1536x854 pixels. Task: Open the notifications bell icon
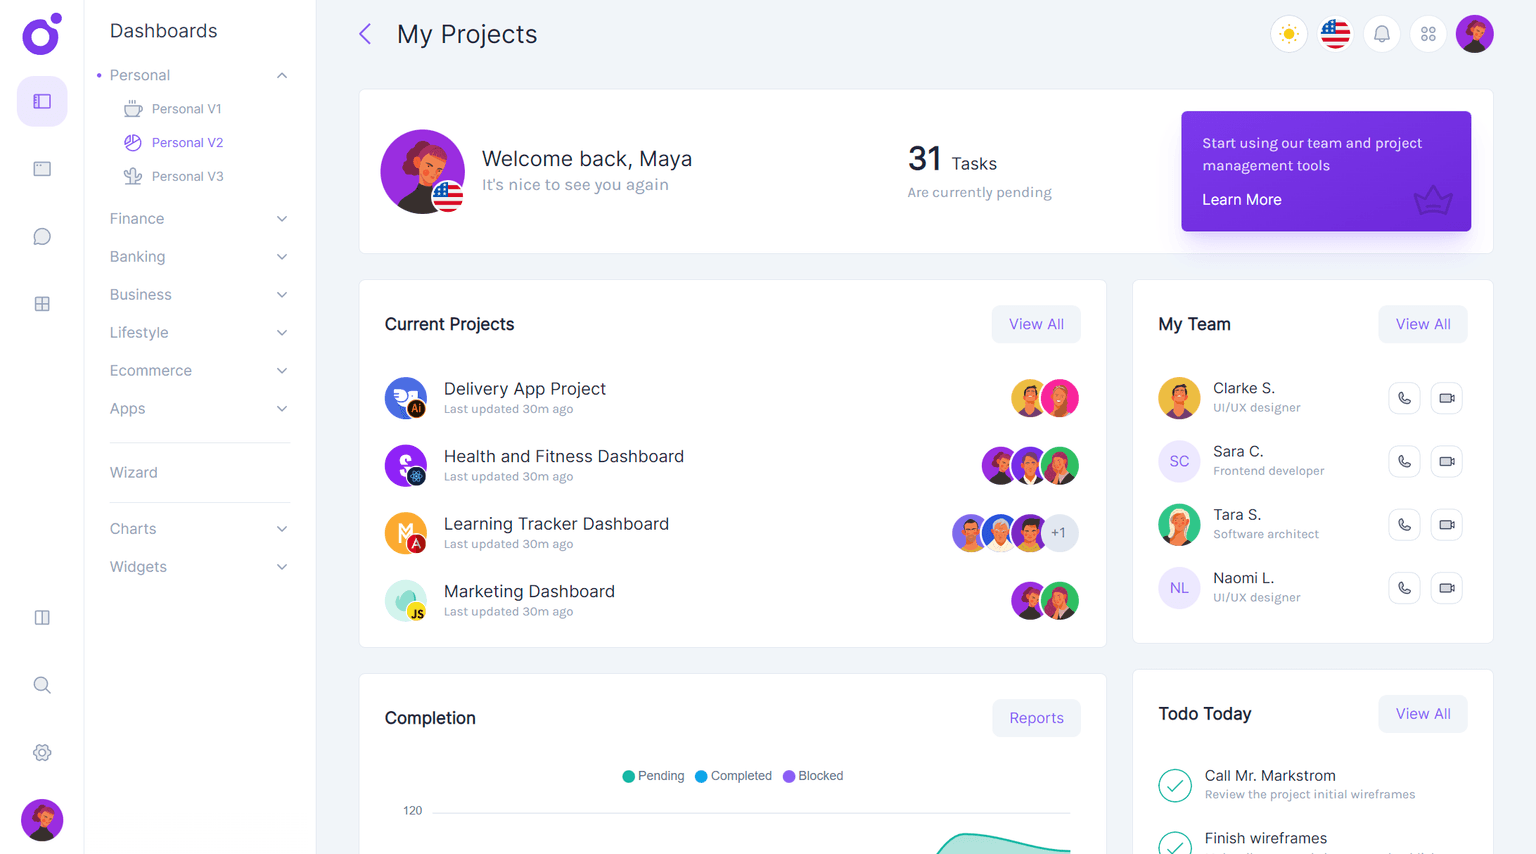click(x=1381, y=33)
